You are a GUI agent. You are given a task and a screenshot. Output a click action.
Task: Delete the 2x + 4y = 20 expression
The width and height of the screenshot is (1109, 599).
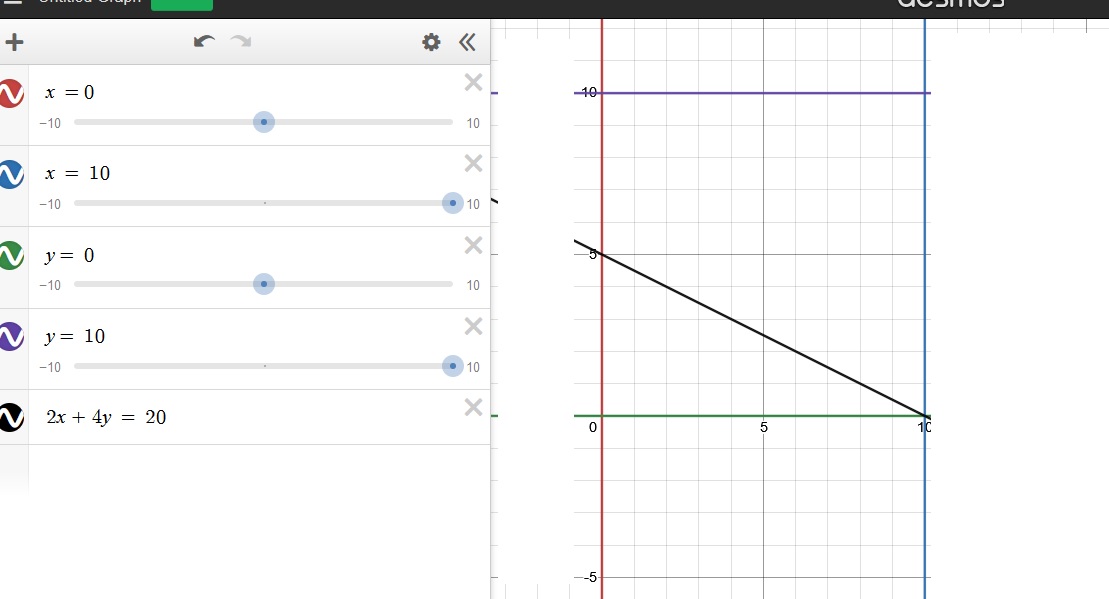tap(473, 407)
